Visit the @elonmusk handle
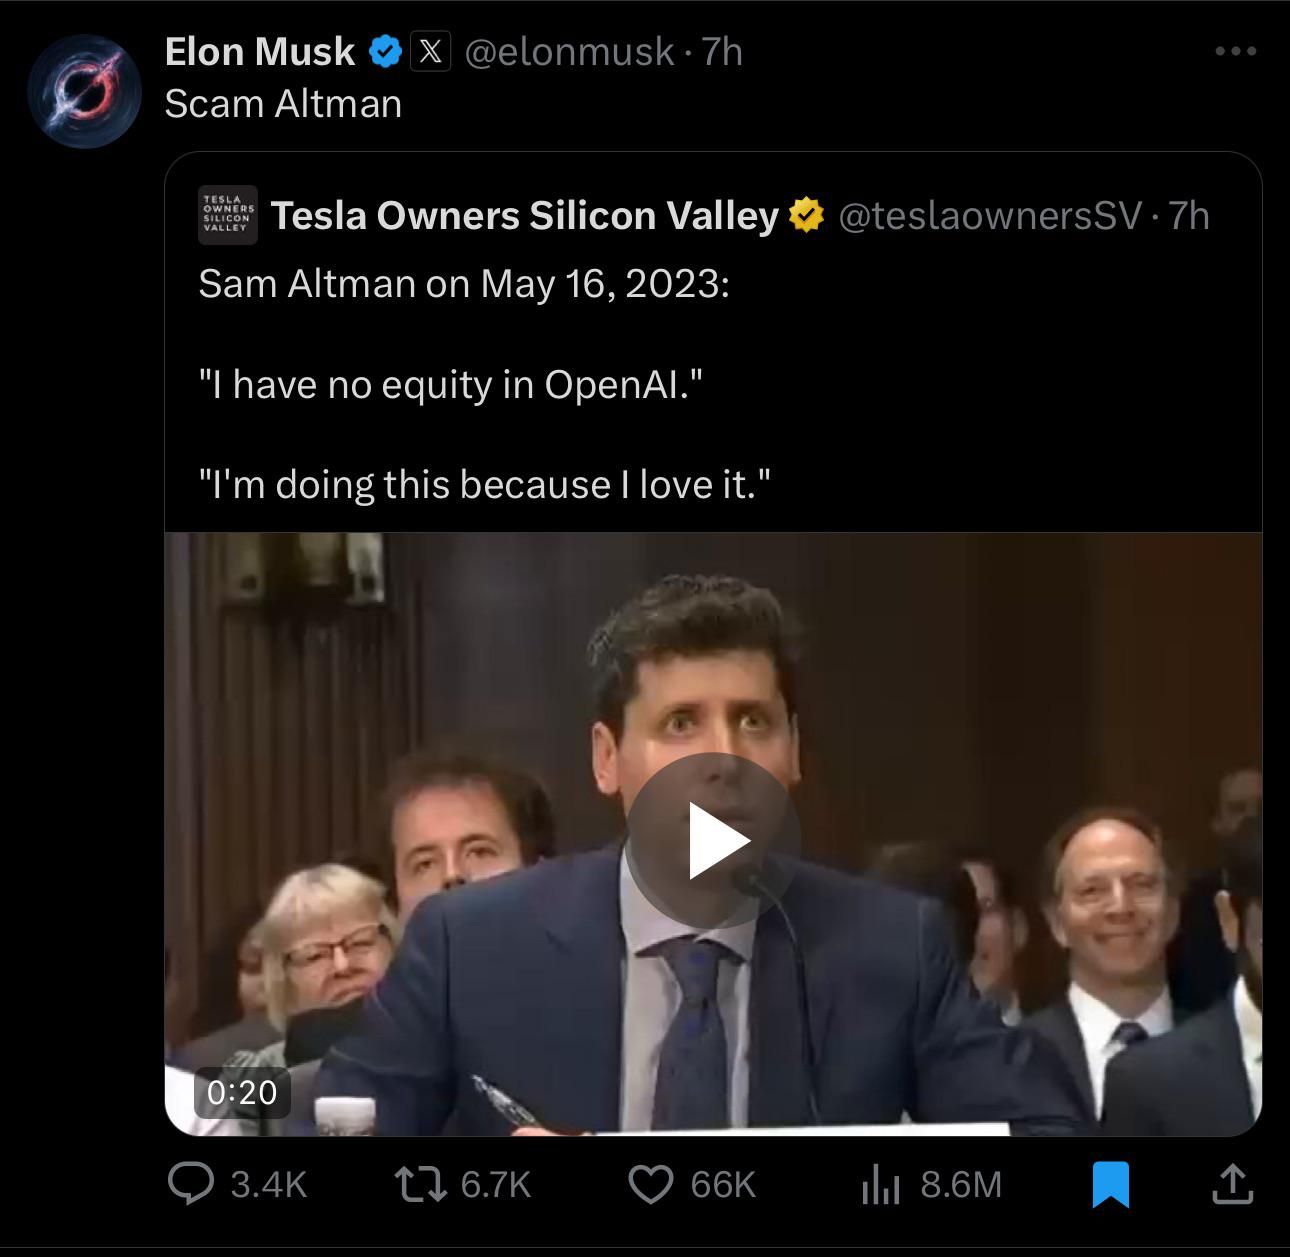The height and width of the screenshot is (1257, 1290). pos(569,51)
